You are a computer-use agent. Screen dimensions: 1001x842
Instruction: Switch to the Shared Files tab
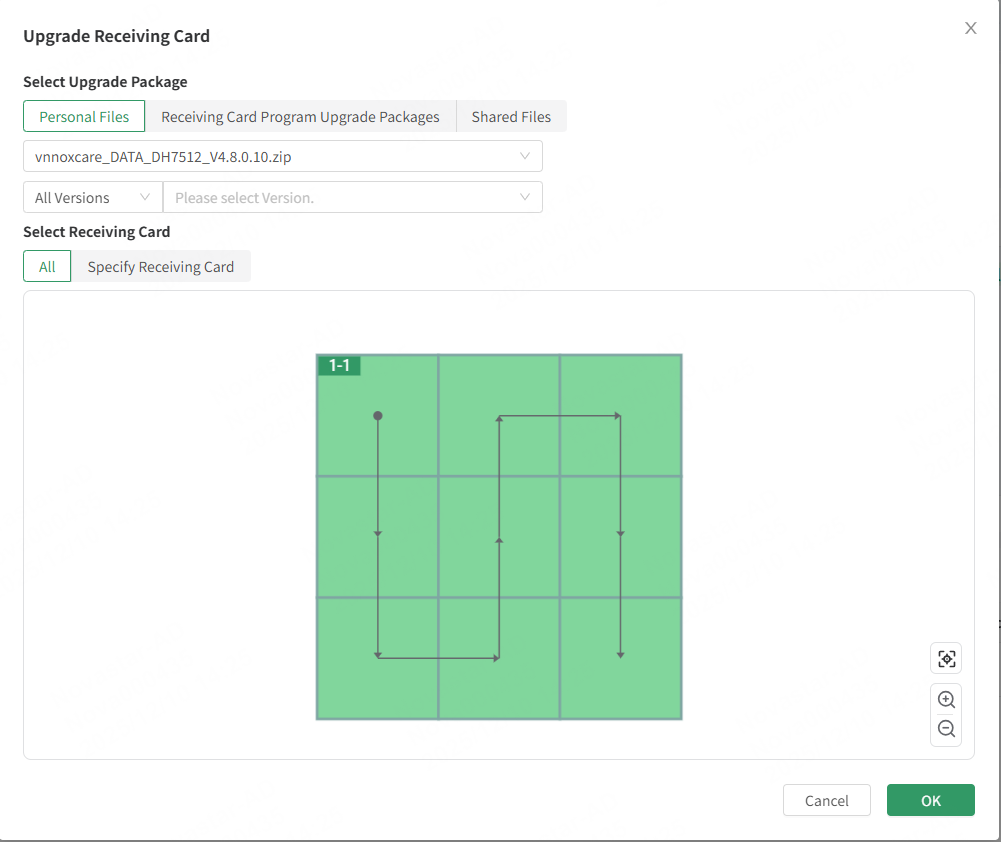[x=511, y=117]
